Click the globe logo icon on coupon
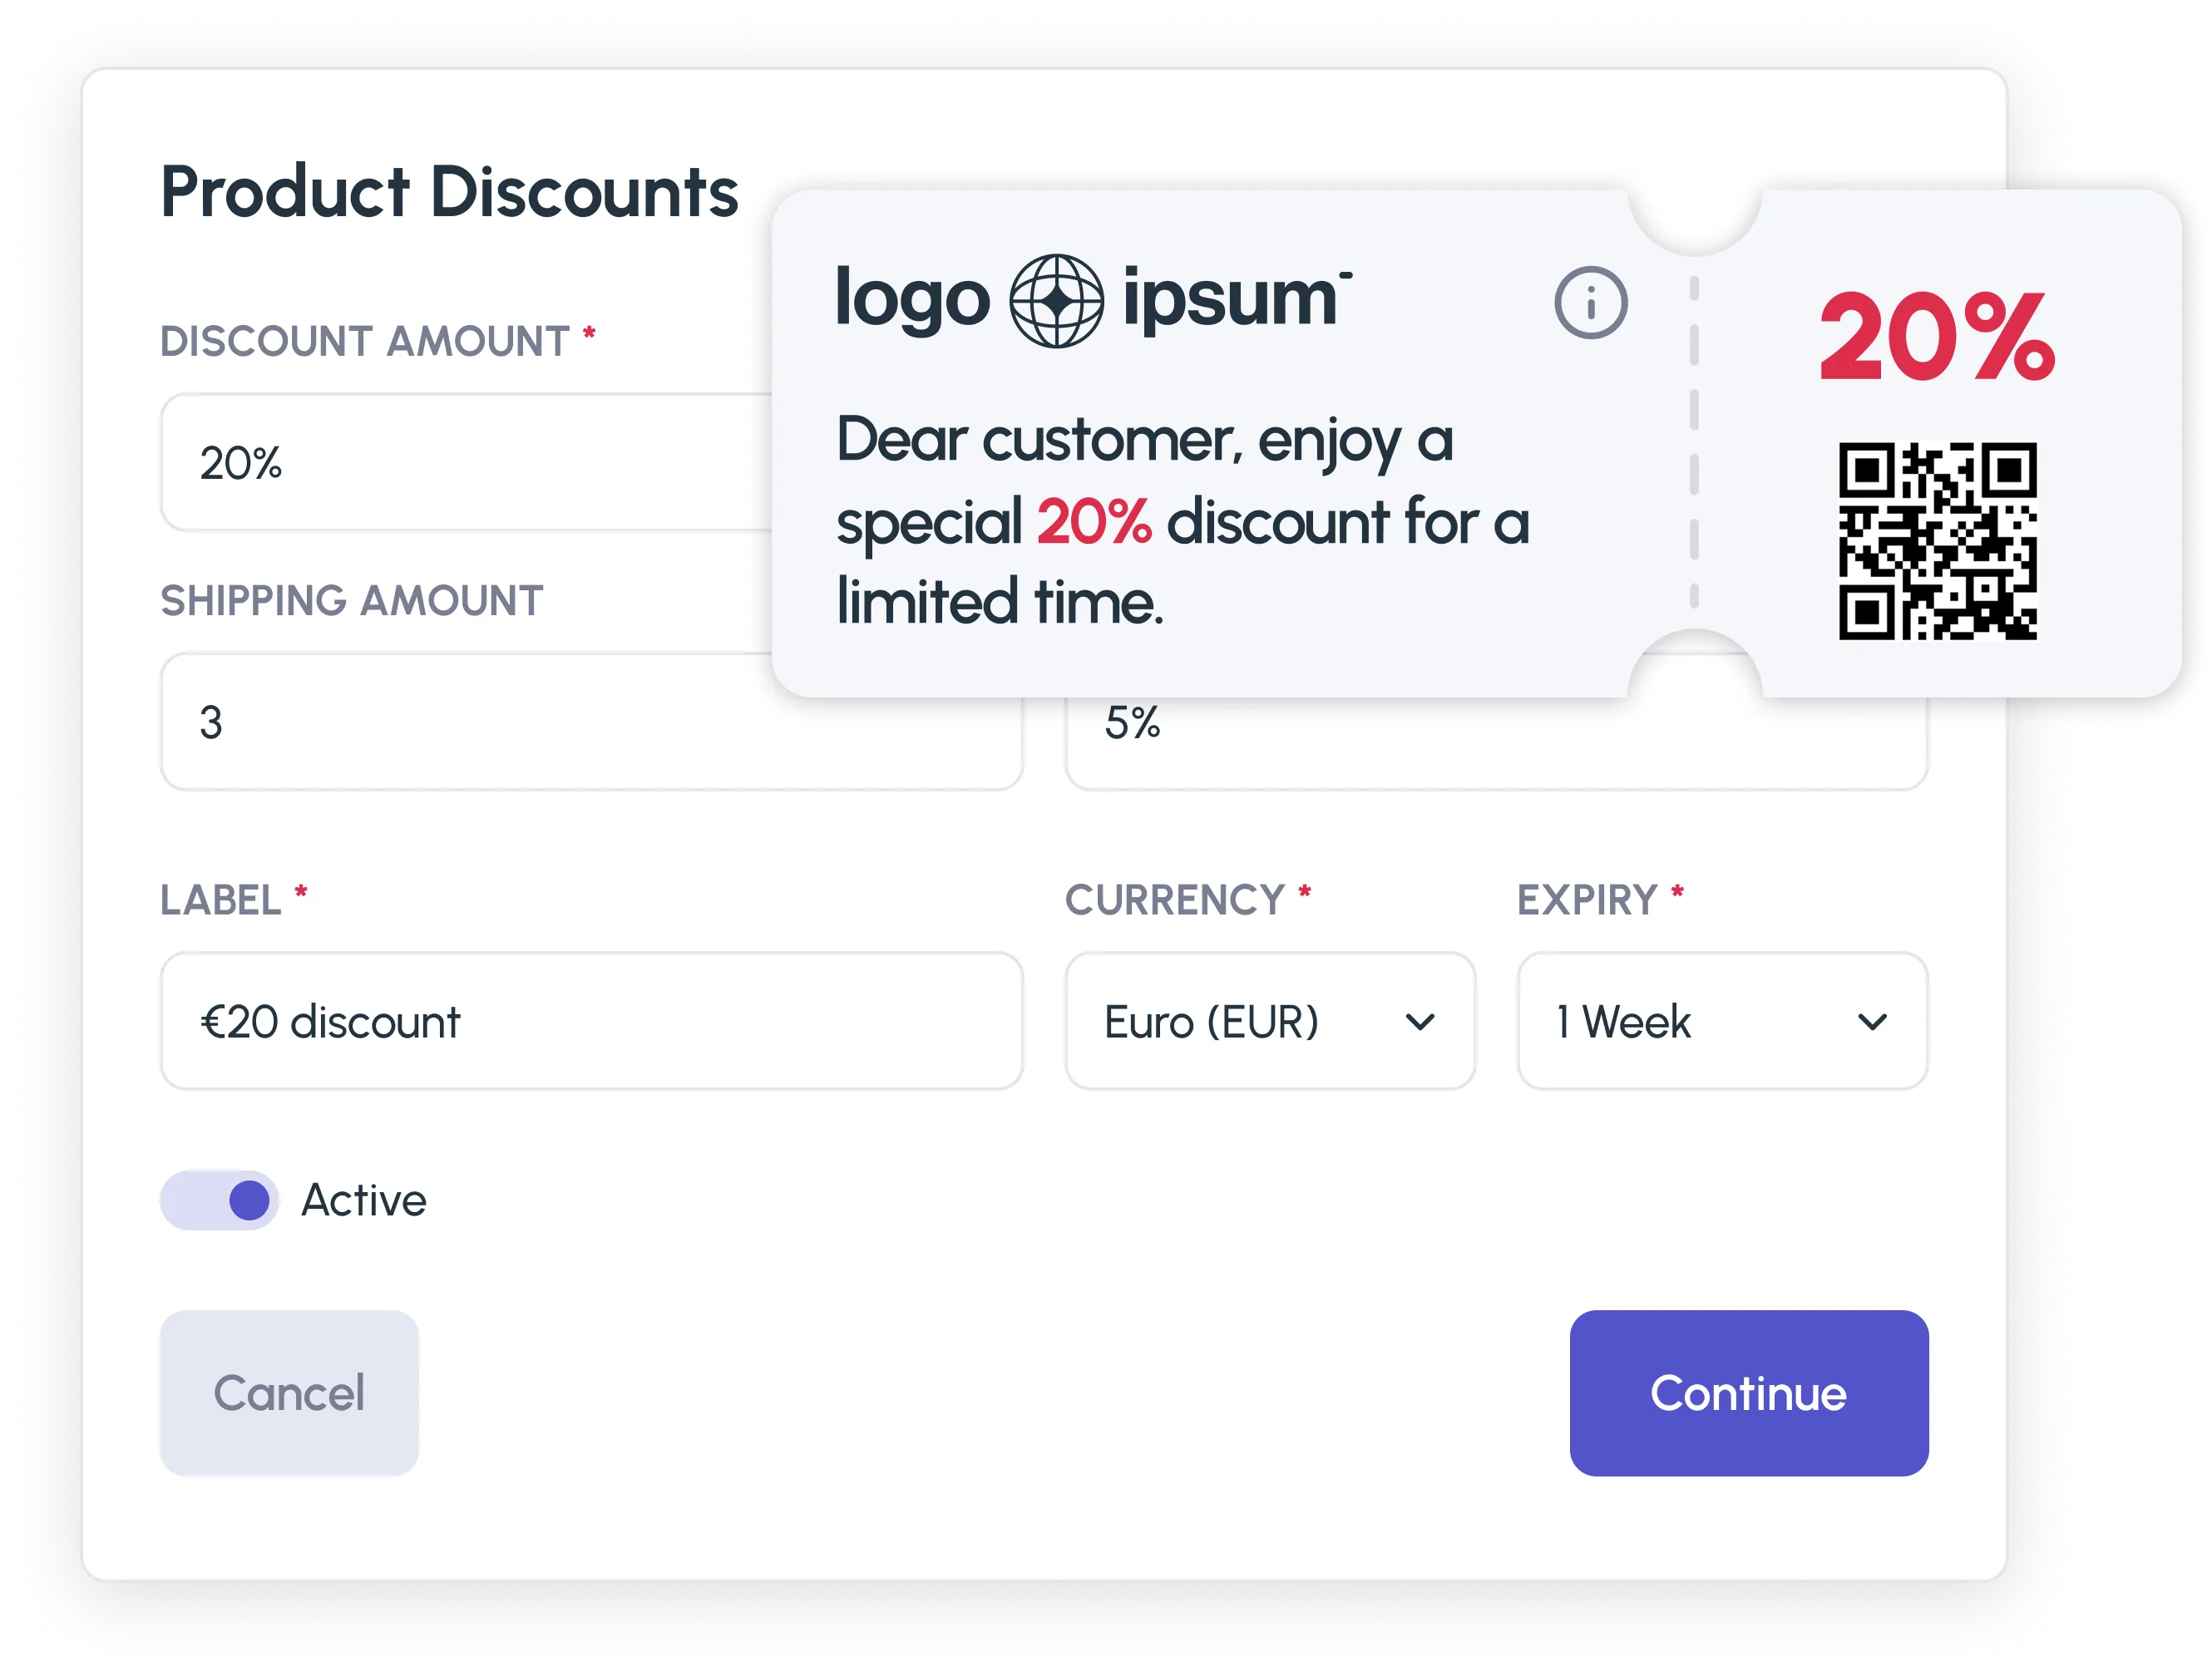This screenshot has height=1676, width=2212. pos(1056,300)
